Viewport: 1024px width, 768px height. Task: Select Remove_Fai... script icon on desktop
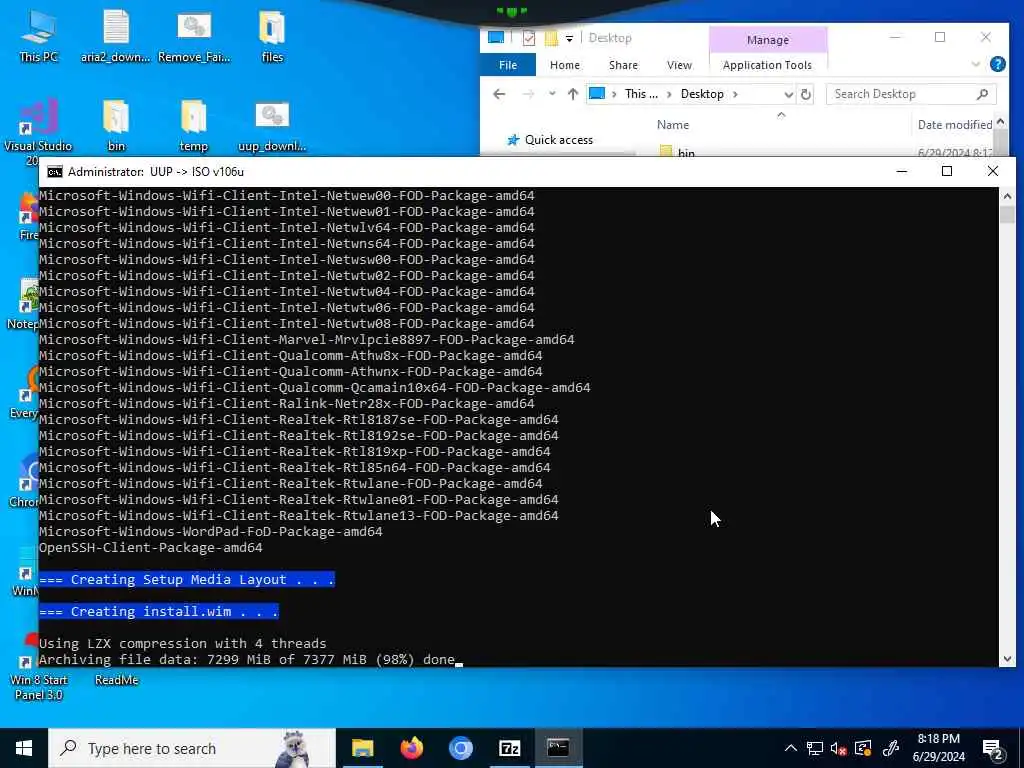click(x=194, y=36)
